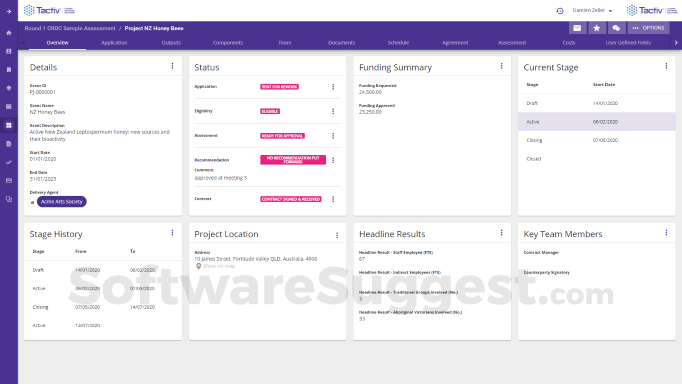Screen dimensions: 682x384
Task: Select the Closed row in Current Stage
Action: pyautogui.click(x=596, y=159)
